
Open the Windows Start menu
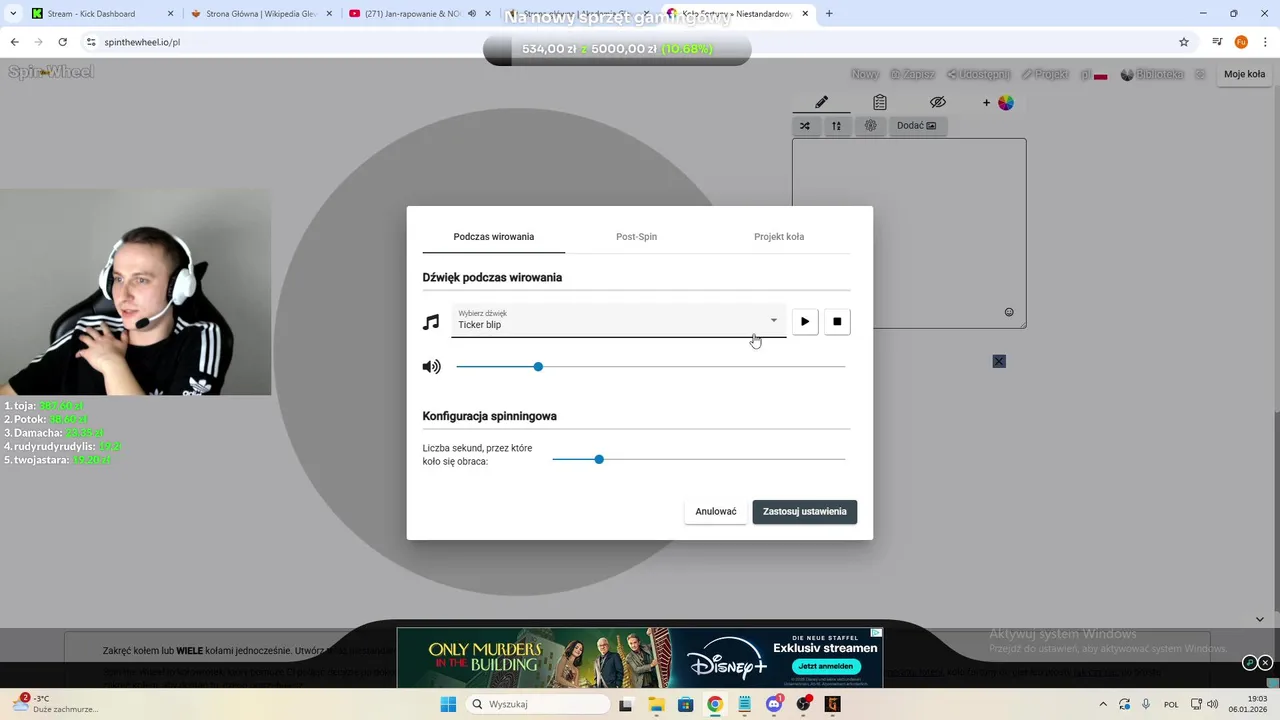[448, 704]
